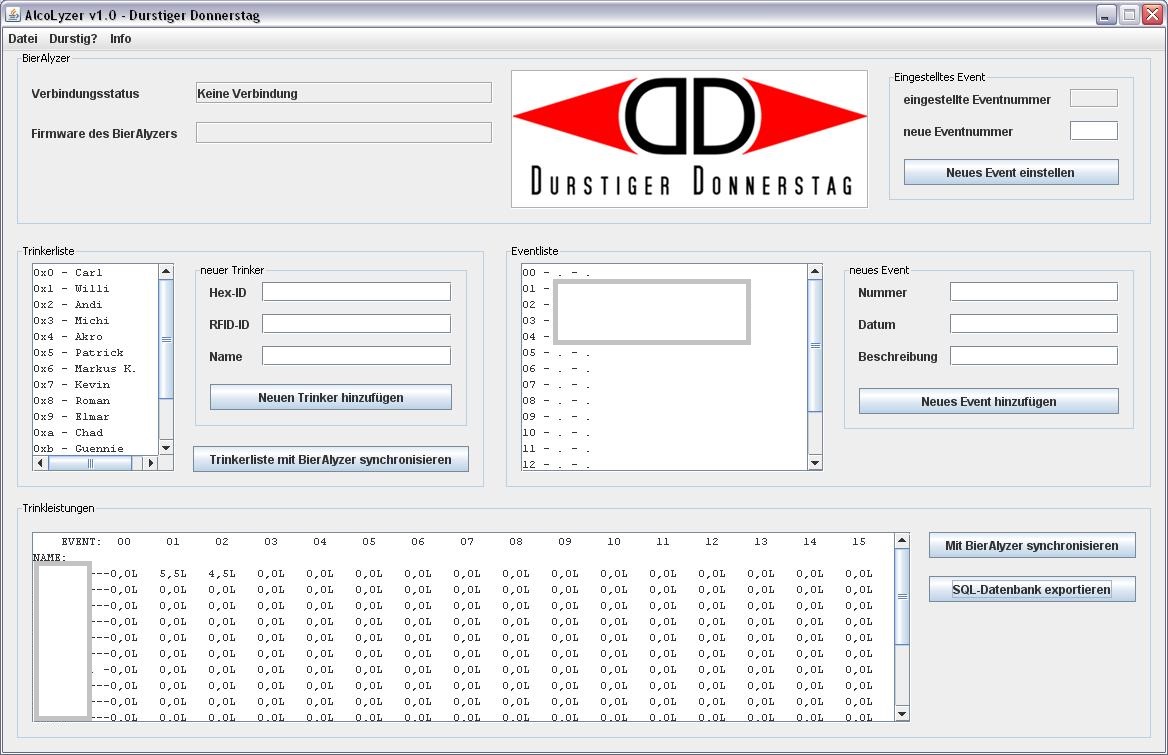The height and width of the screenshot is (755, 1168).
Task: Open the Durstig? menu
Action: click(73, 39)
